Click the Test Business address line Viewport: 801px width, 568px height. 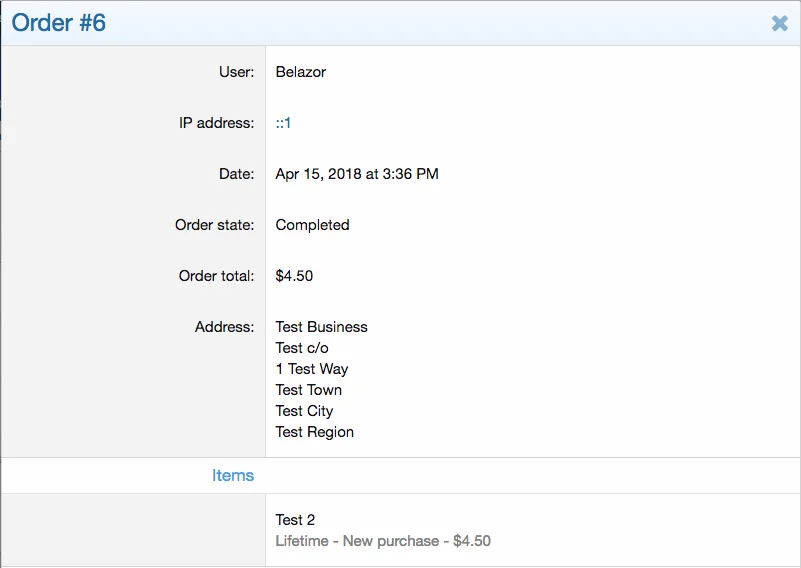[x=321, y=327]
